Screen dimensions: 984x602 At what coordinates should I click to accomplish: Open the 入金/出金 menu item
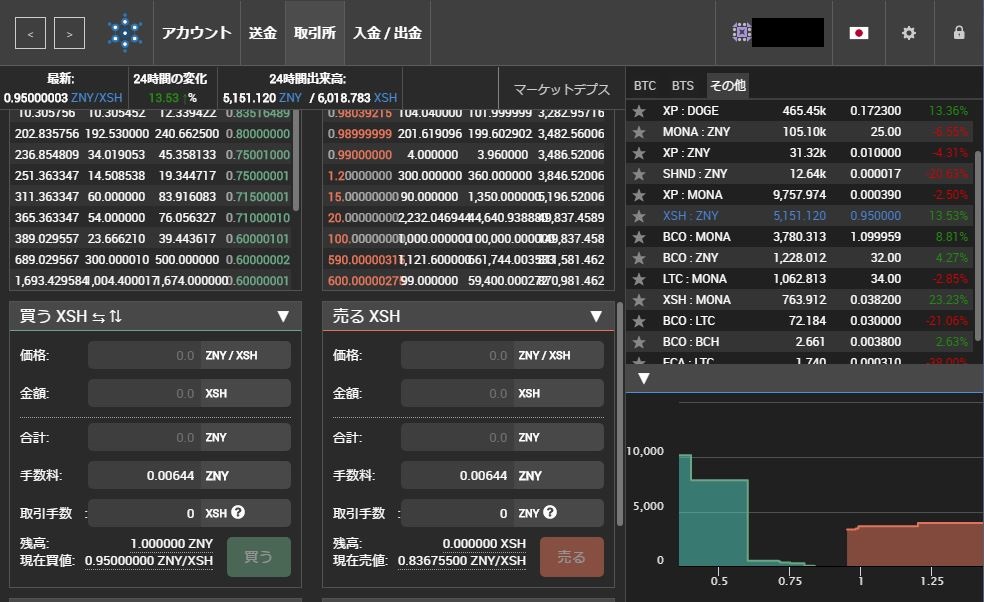[386, 32]
